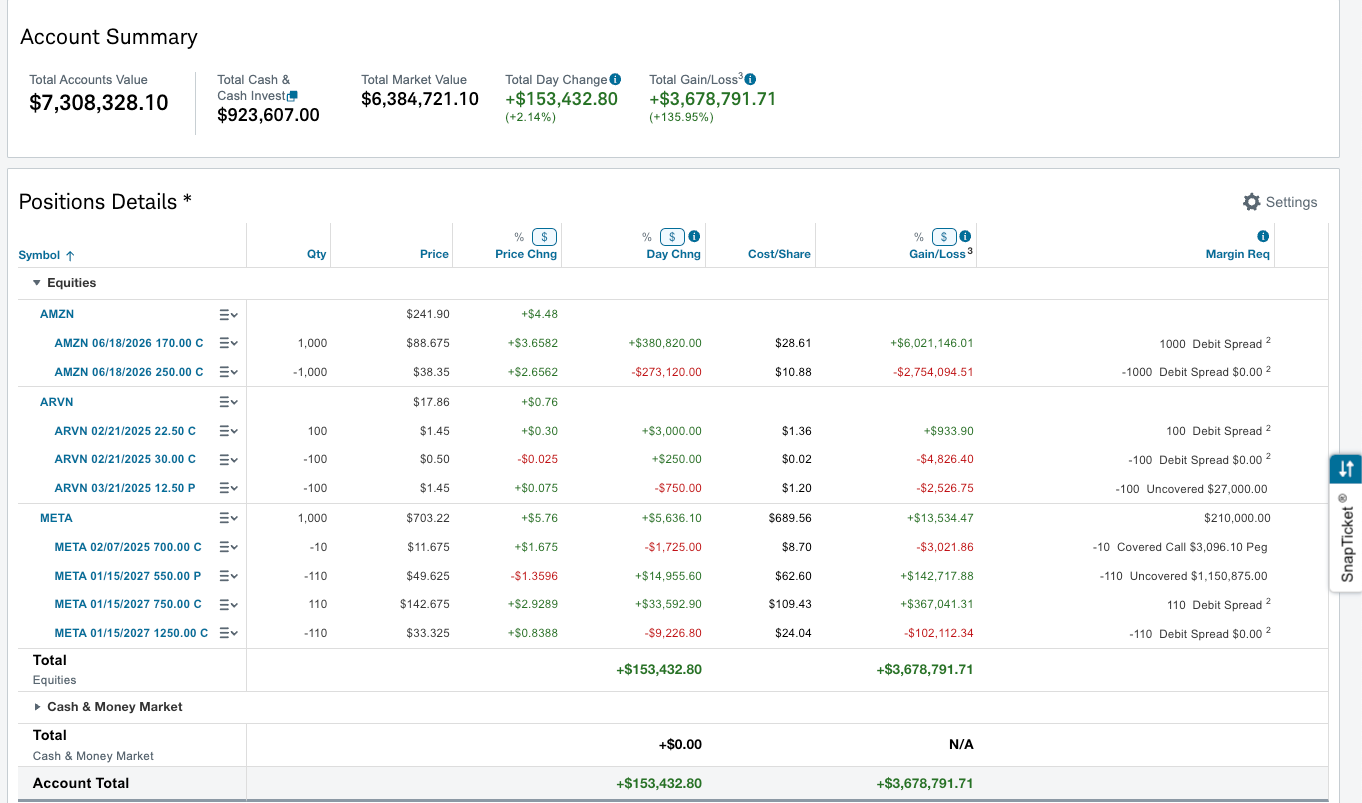Image resolution: width=1362 pixels, height=803 pixels.
Task: Open actions menu for AMZN 06/18/2026 170.00 C
Action: tap(229, 343)
